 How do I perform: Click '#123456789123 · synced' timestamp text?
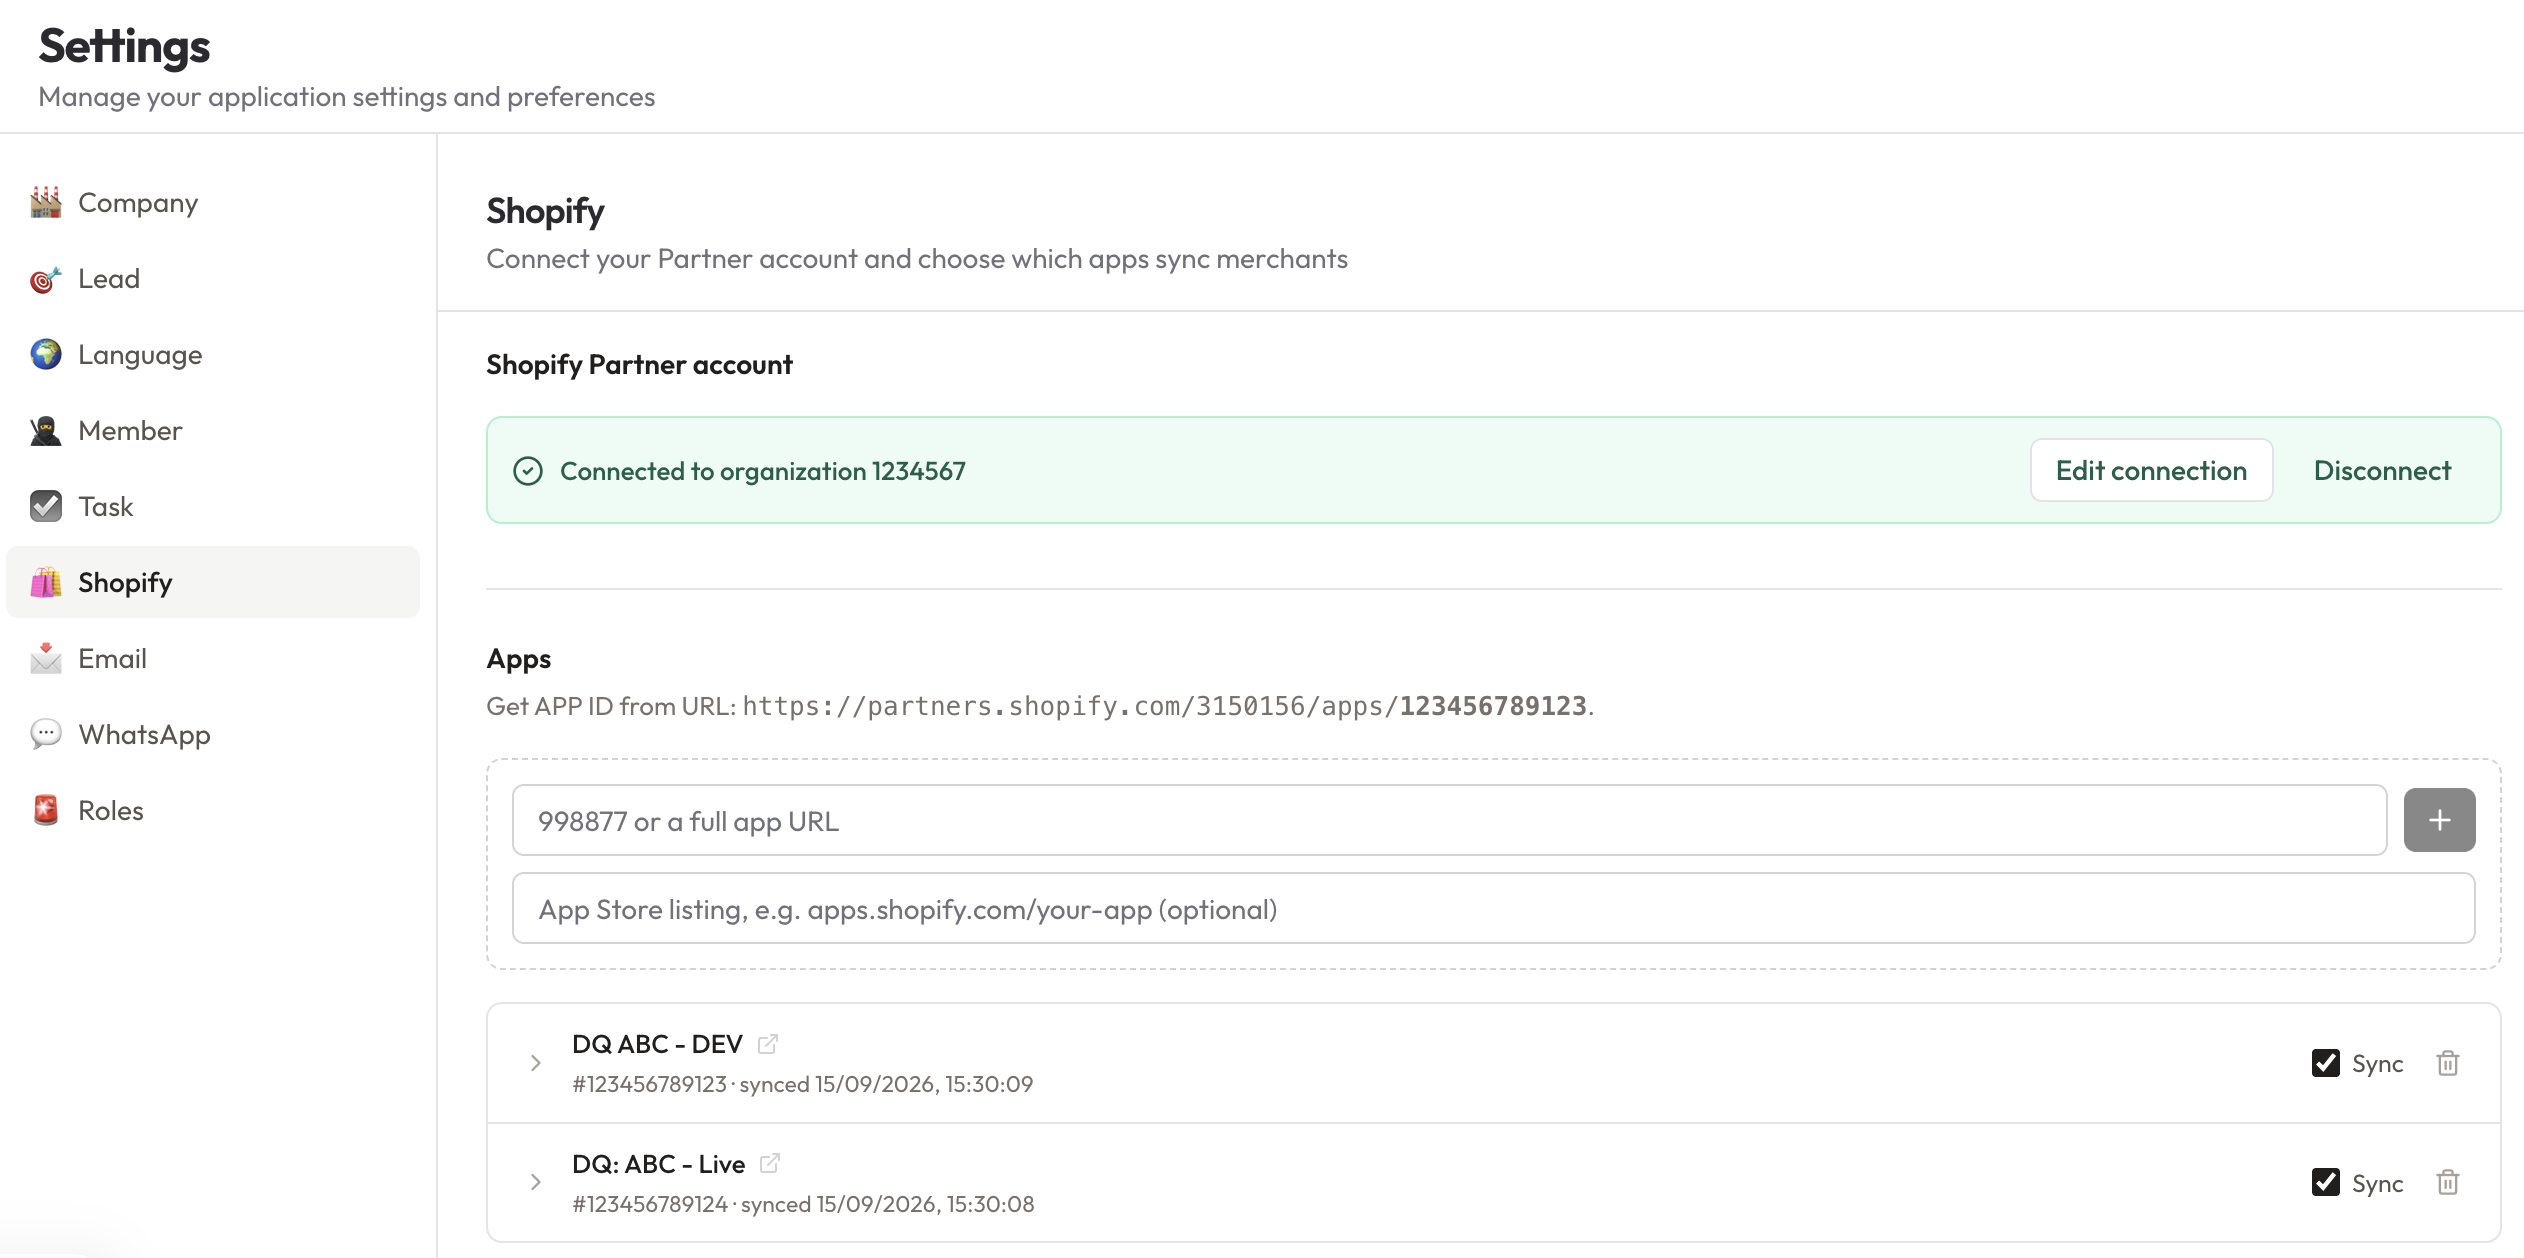tap(802, 1084)
